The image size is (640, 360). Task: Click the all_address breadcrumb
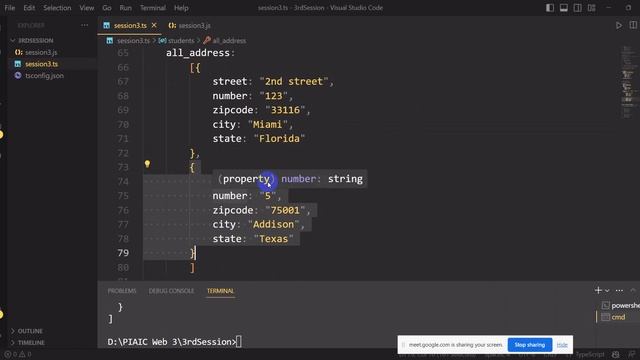[229, 40]
